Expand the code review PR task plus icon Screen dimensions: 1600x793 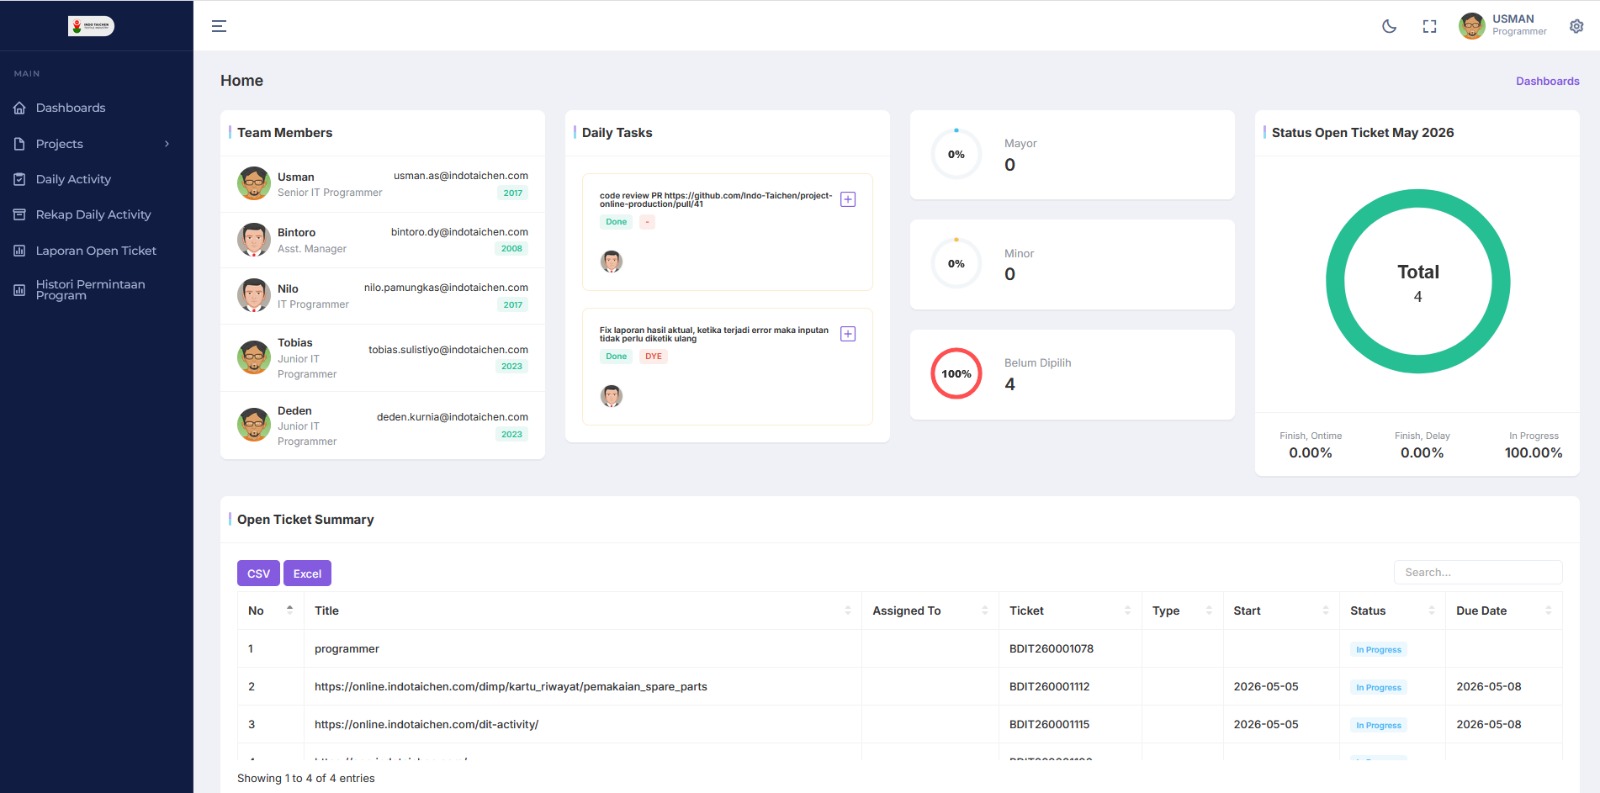click(x=848, y=199)
